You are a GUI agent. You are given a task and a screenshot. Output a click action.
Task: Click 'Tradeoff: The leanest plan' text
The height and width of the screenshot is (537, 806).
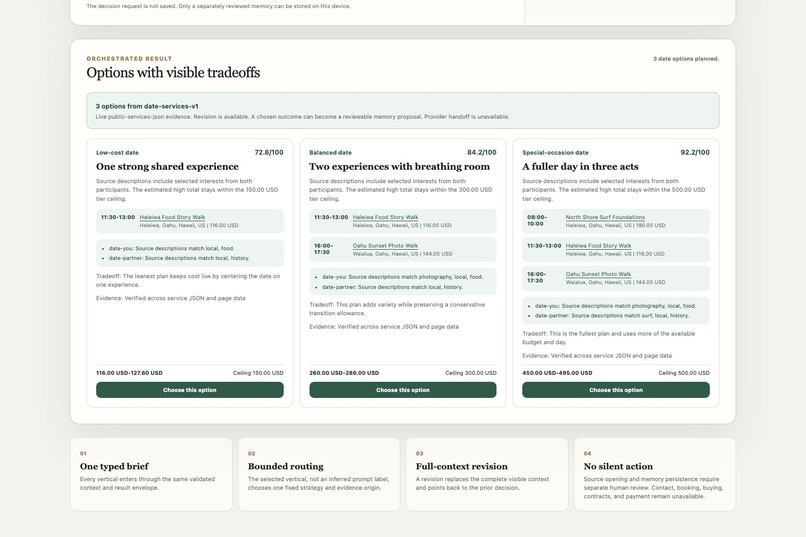click(x=188, y=280)
